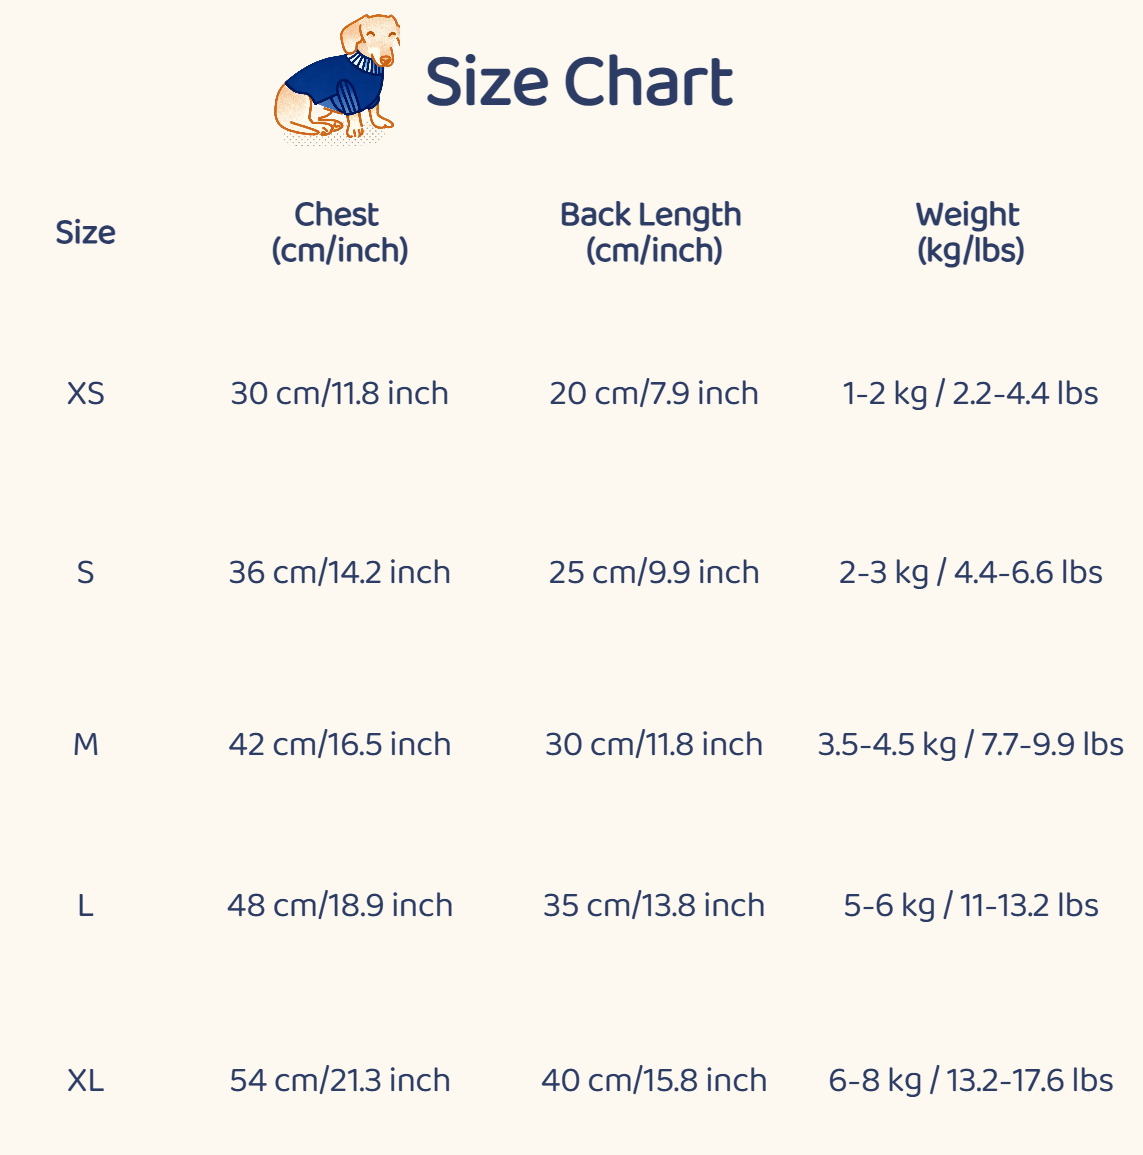Select the 35 cm/13.8 inch back length
This screenshot has height=1155, width=1143.
pyautogui.click(x=653, y=905)
